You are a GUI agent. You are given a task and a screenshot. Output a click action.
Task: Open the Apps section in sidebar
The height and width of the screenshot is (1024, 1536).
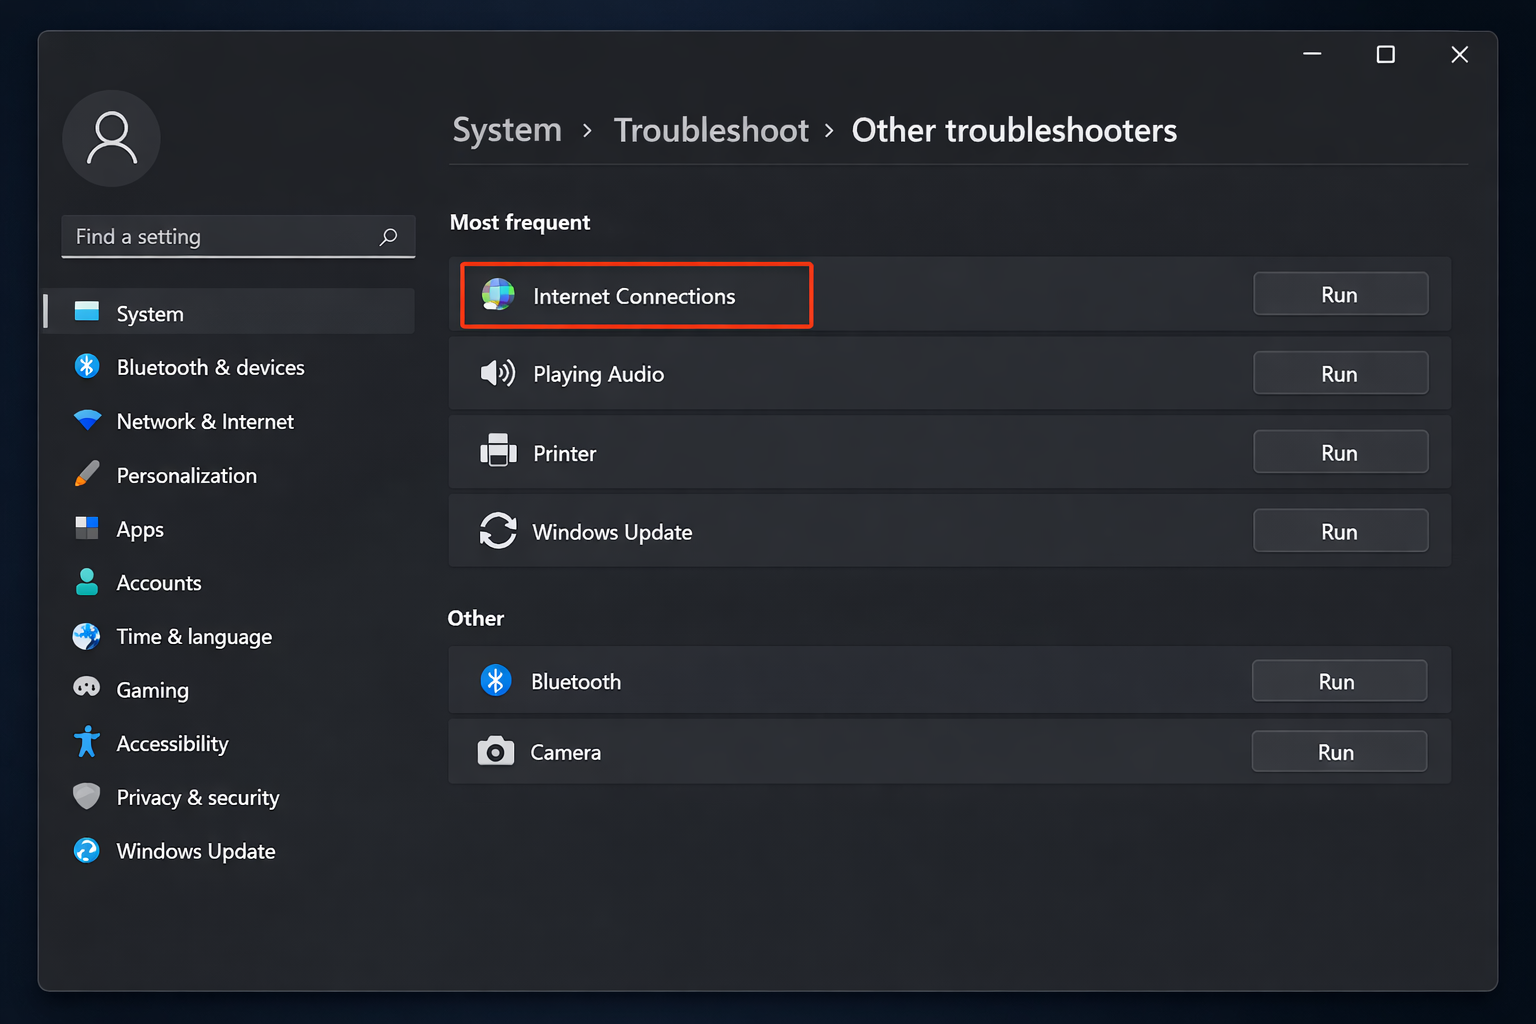tap(140, 528)
